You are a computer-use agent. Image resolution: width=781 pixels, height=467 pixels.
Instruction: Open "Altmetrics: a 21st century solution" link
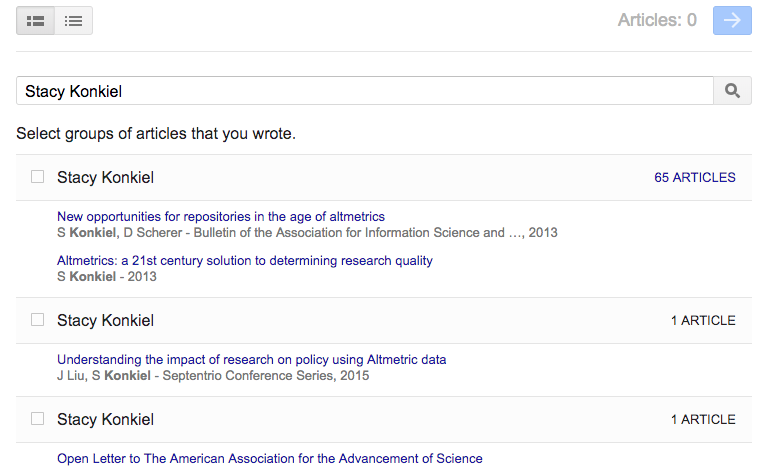coord(244,260)
